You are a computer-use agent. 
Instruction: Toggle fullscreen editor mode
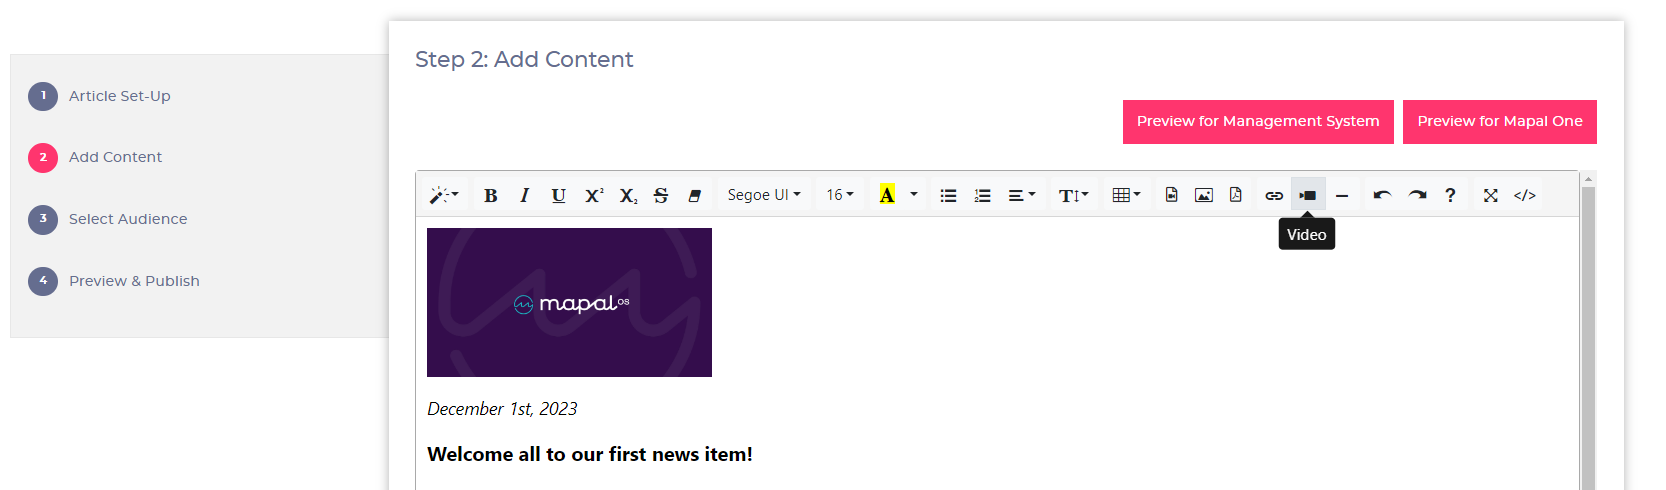1491,195
